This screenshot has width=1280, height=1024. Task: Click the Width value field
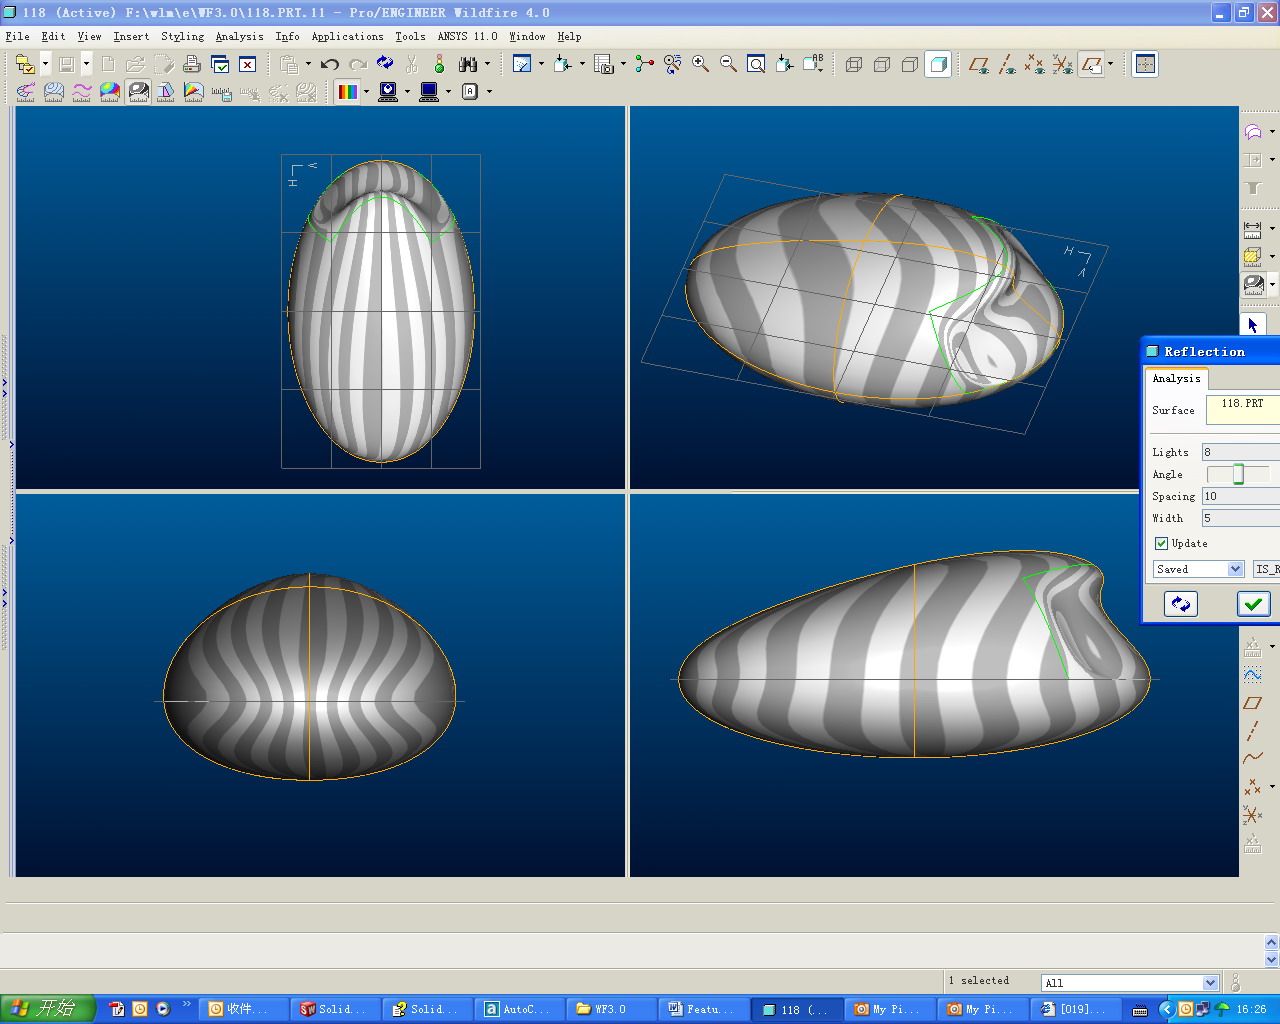1240,518
